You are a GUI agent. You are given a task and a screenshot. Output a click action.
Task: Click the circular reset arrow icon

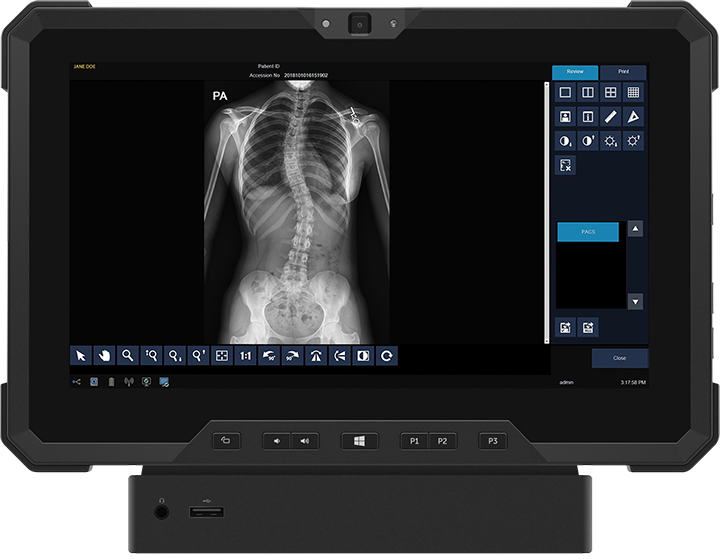click(385, 355)
